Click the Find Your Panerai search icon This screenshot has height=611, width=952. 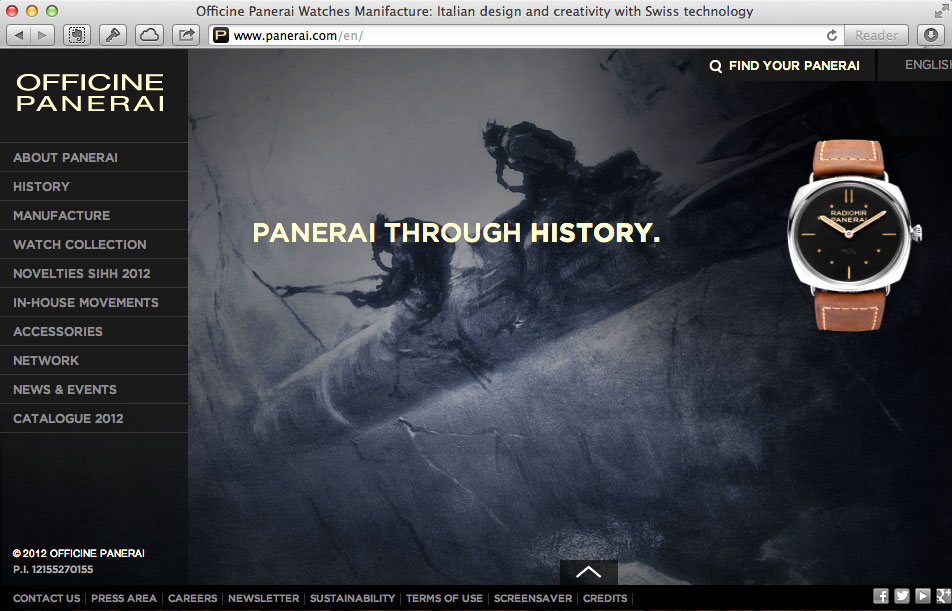[716, 66]
